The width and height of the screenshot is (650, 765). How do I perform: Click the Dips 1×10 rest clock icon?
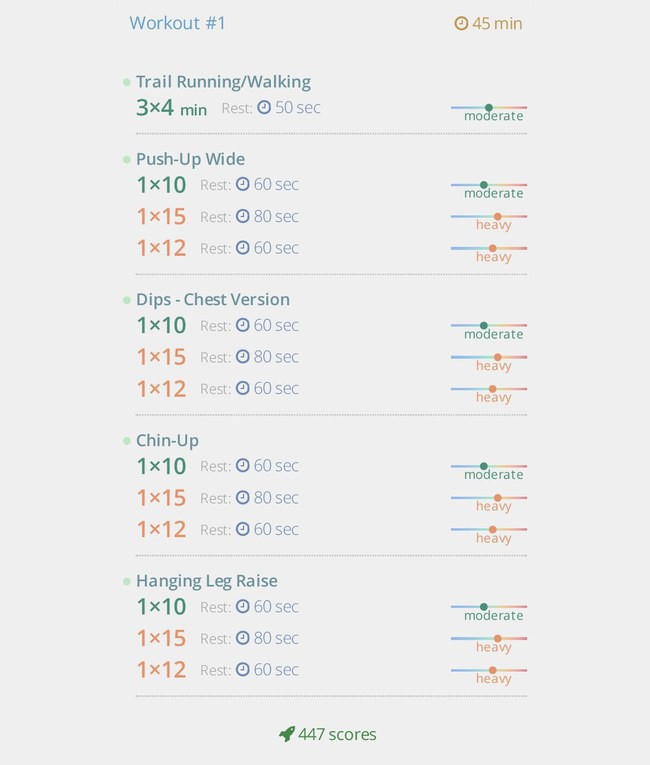[243, 325]
